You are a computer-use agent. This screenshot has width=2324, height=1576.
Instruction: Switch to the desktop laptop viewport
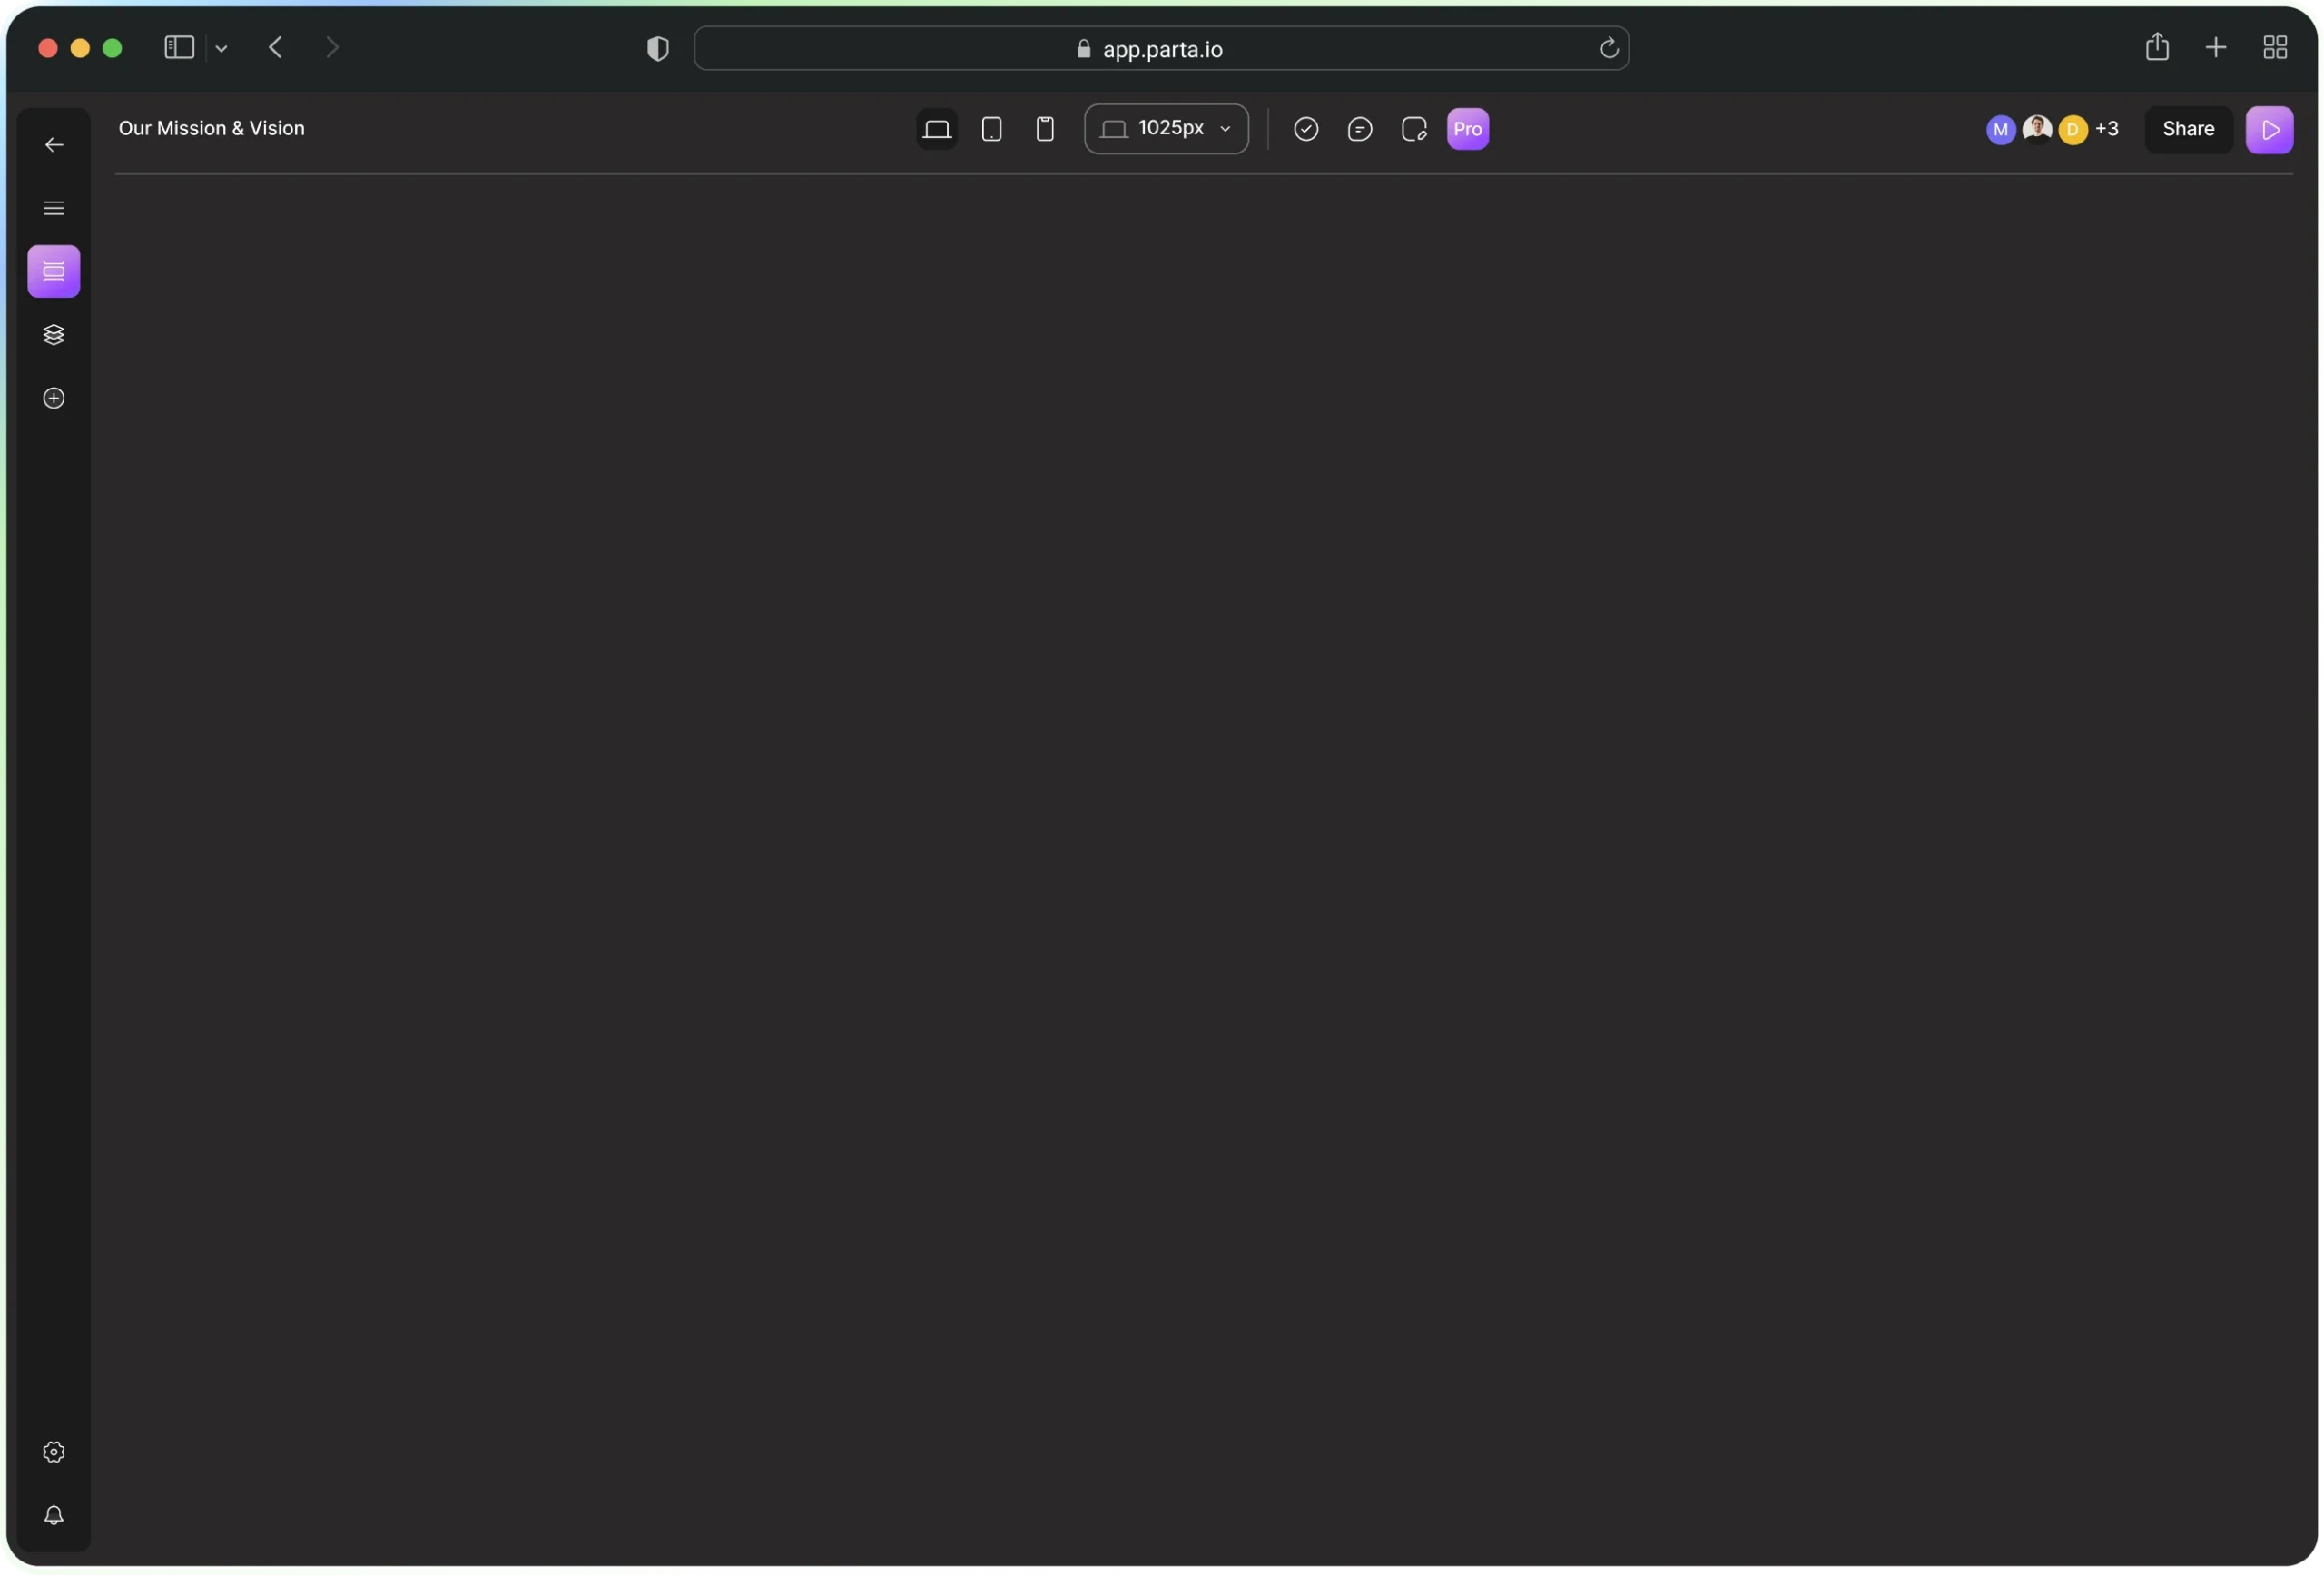click(936, 129)
